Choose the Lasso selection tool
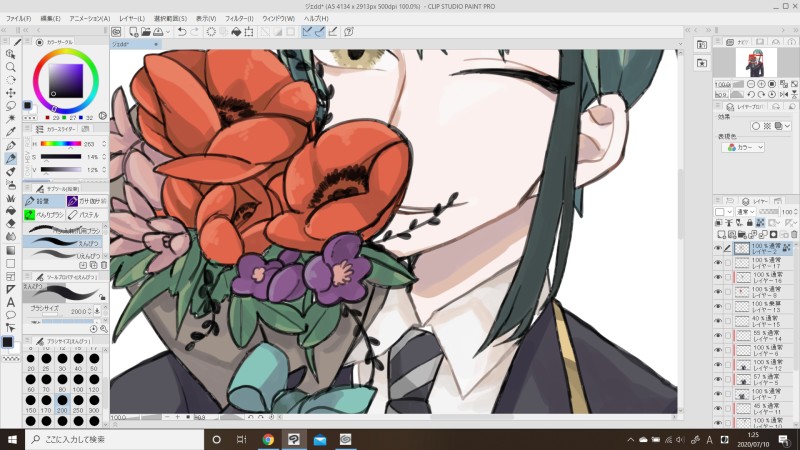The image size is (800, 450). 10,106
